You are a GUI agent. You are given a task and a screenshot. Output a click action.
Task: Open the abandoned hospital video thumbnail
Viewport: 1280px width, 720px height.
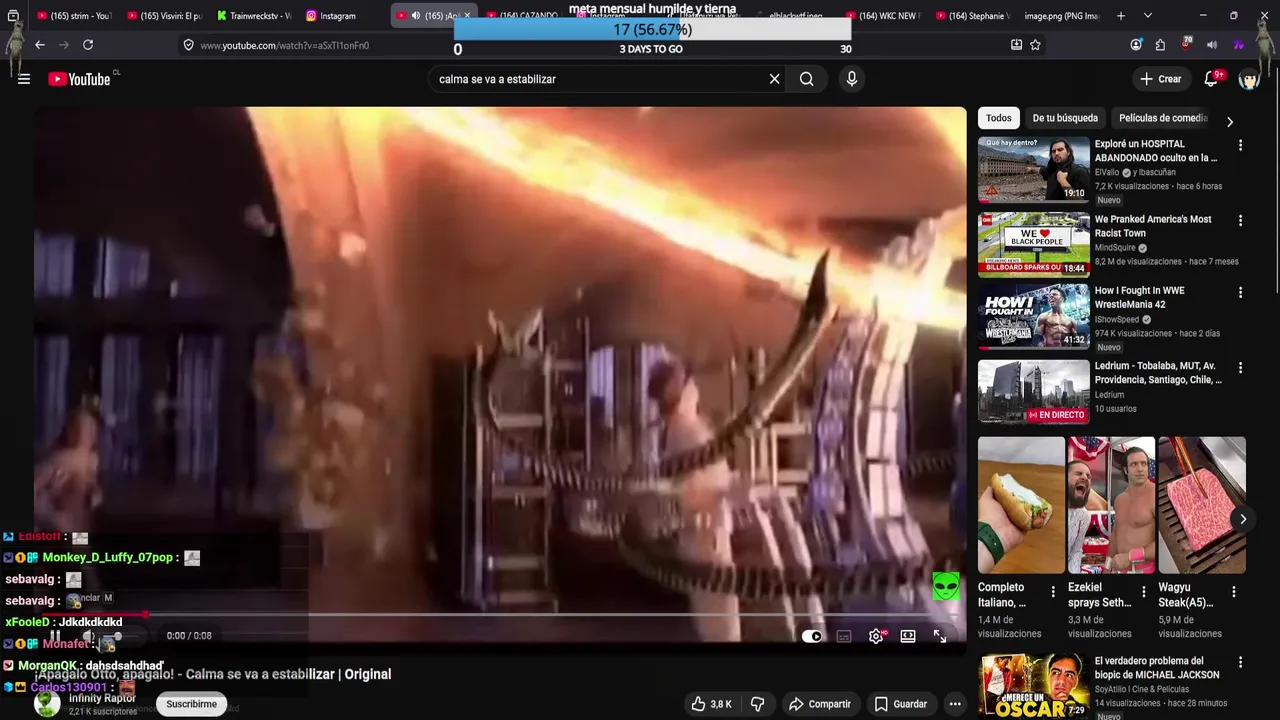click(x=1034, y=169)
